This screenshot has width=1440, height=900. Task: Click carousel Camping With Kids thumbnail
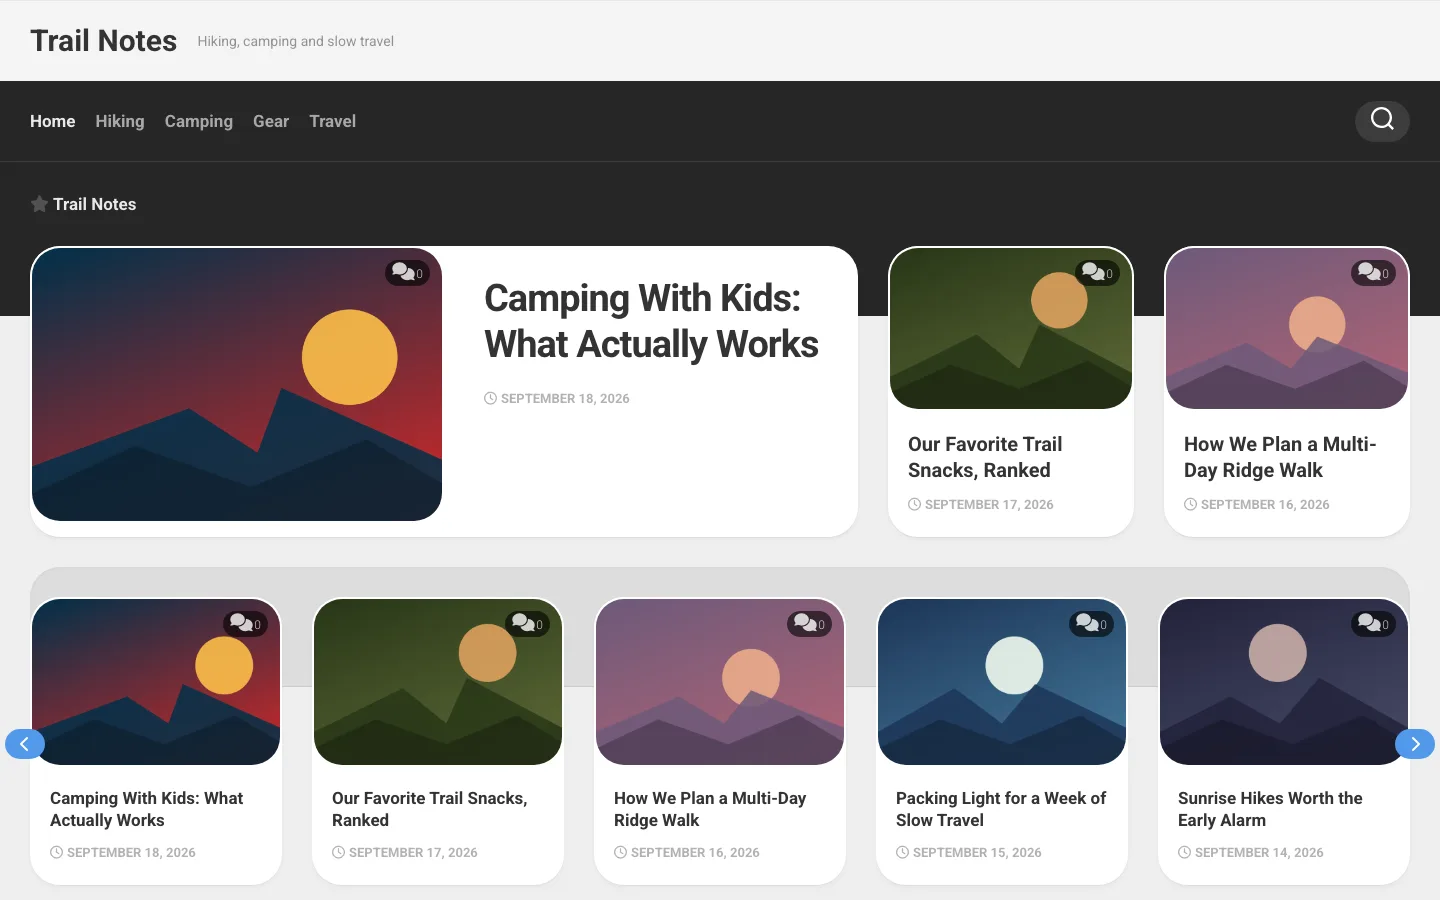point(156,682)
